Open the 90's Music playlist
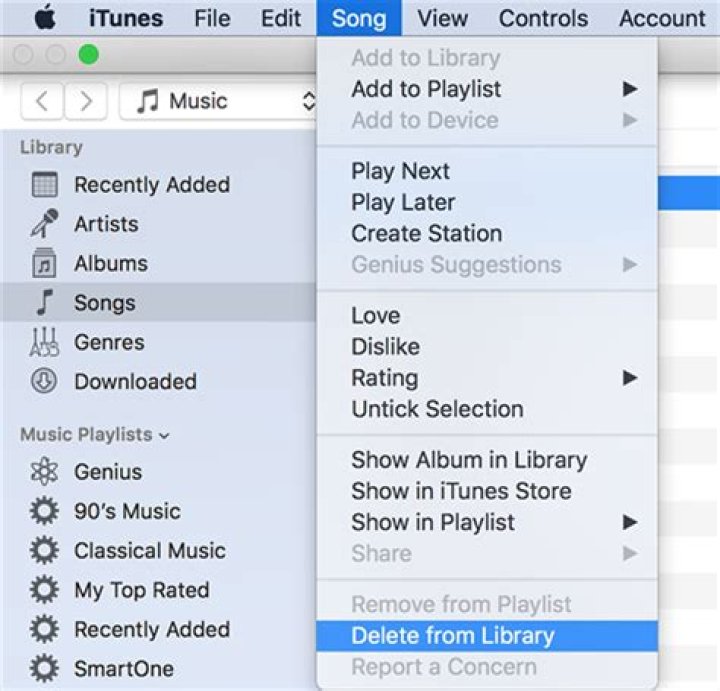Screen dimensions: 720x691 pyautogui.click(x=158, y=511)
